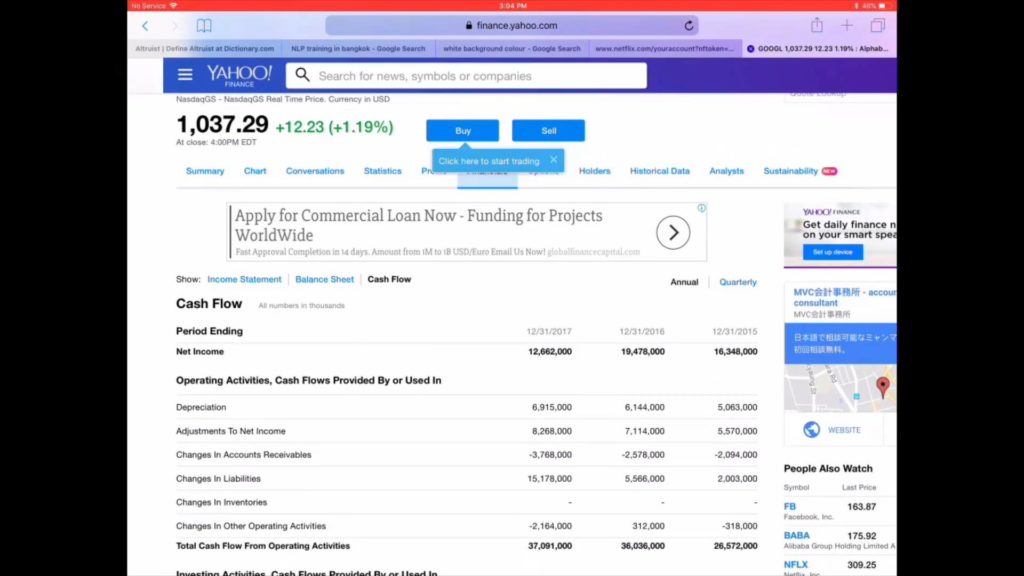Open the Holders tab
This screenshot has width=1024, height=576.
pos(594,171)
